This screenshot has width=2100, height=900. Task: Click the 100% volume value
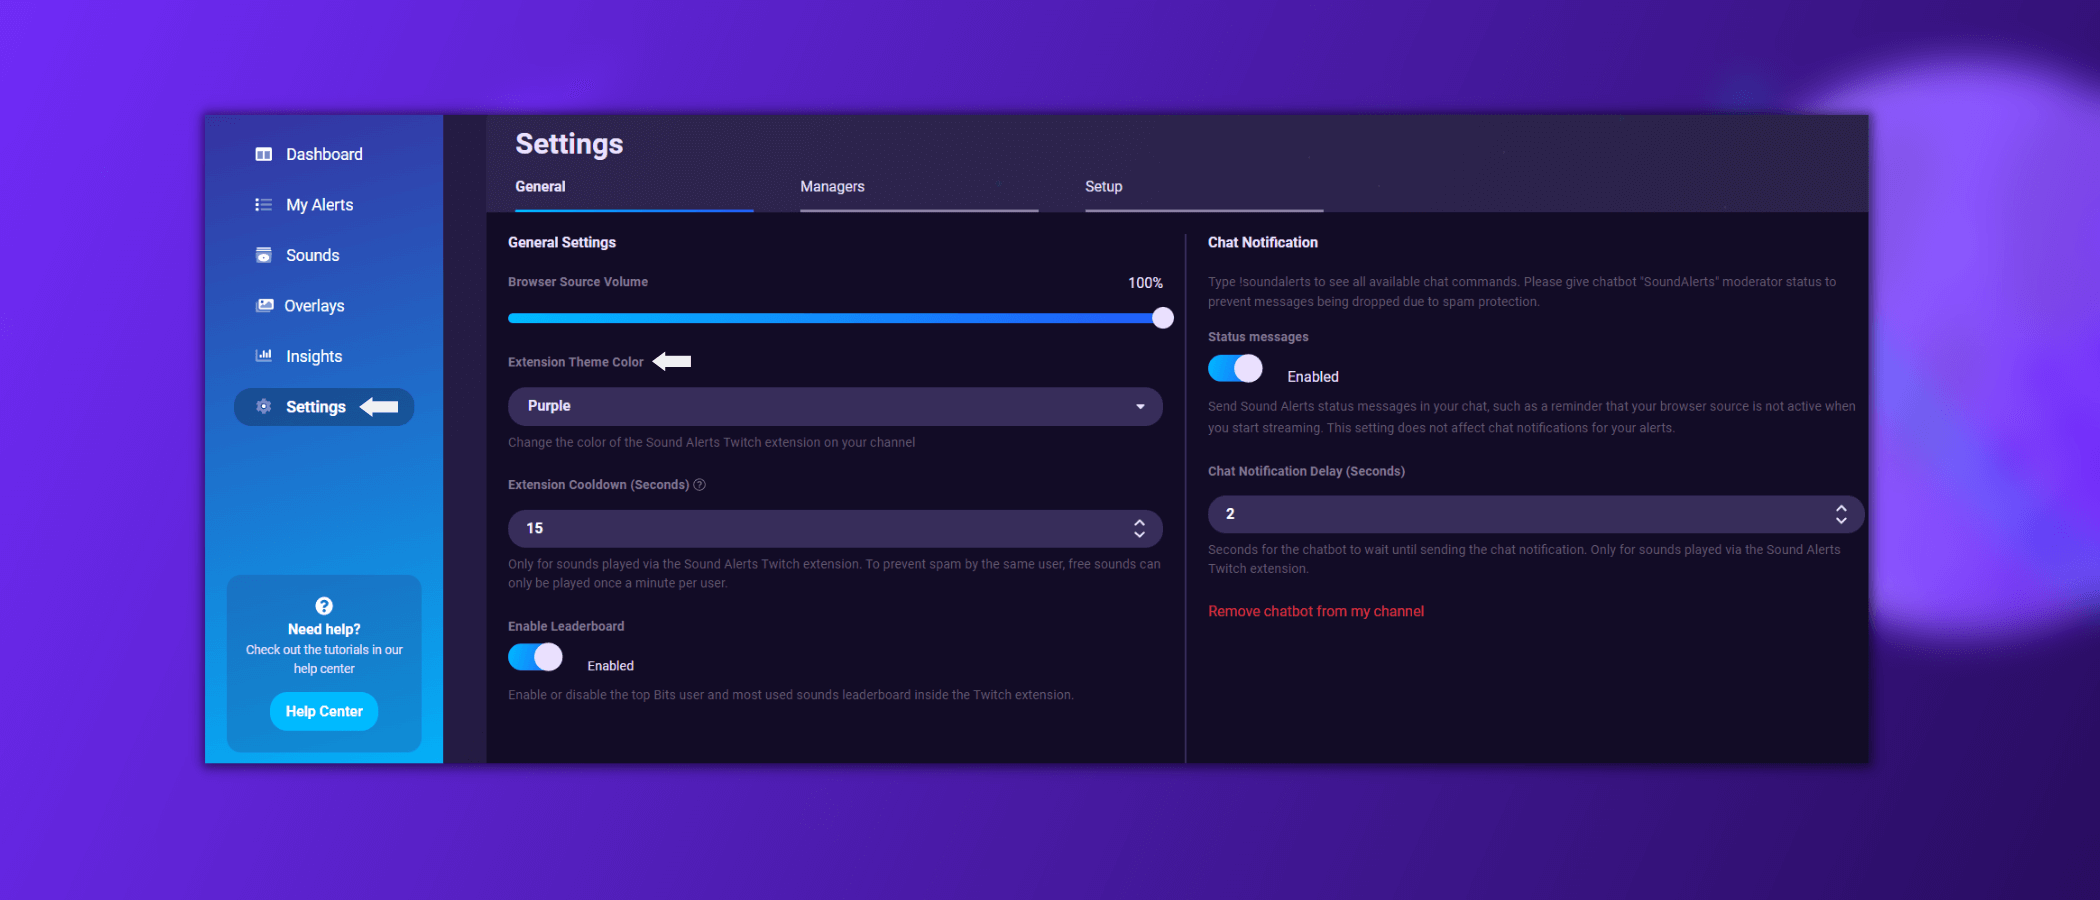coord(1145,283)
